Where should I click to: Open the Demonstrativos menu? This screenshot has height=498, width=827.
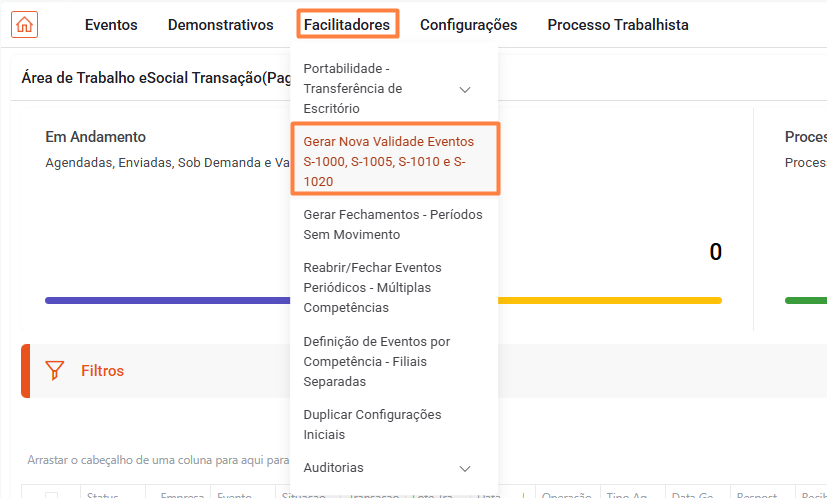[220, 25]
